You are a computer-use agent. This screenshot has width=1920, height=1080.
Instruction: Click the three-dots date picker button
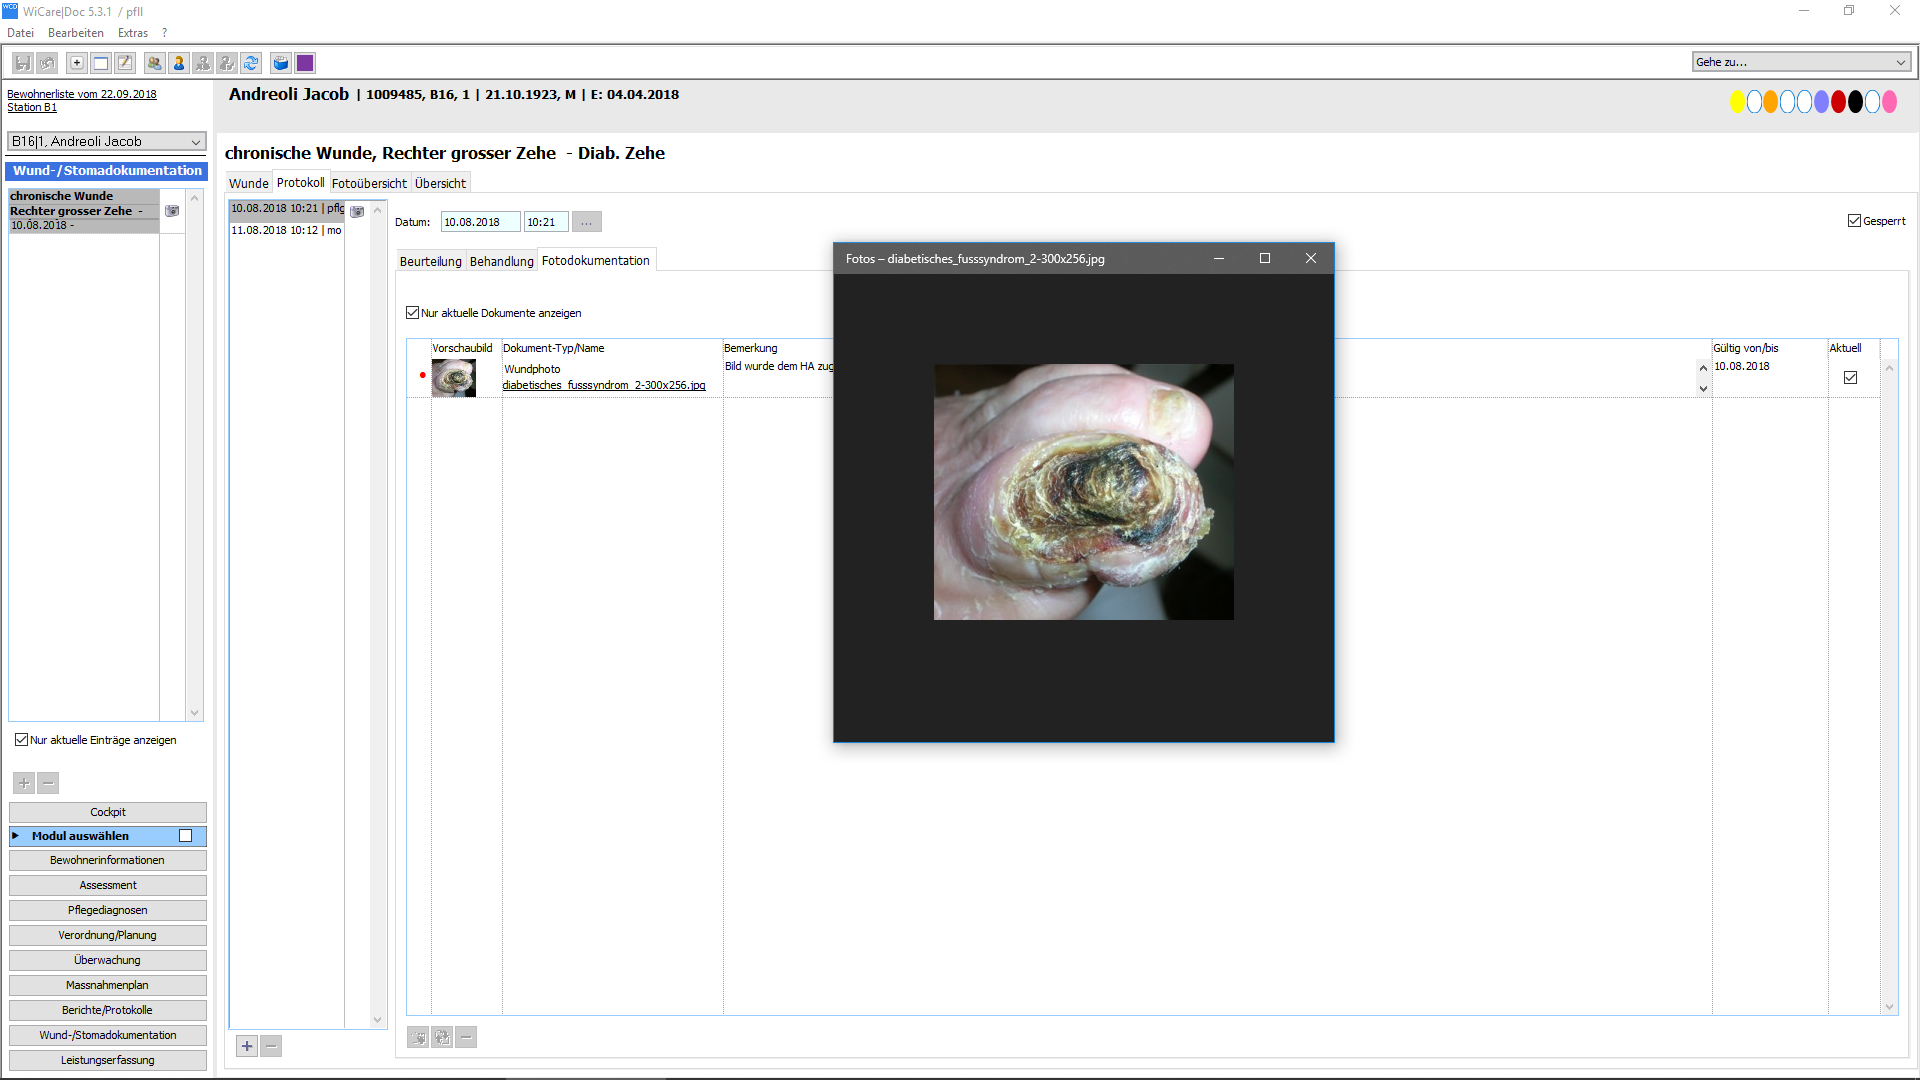[x=587, y=222]
